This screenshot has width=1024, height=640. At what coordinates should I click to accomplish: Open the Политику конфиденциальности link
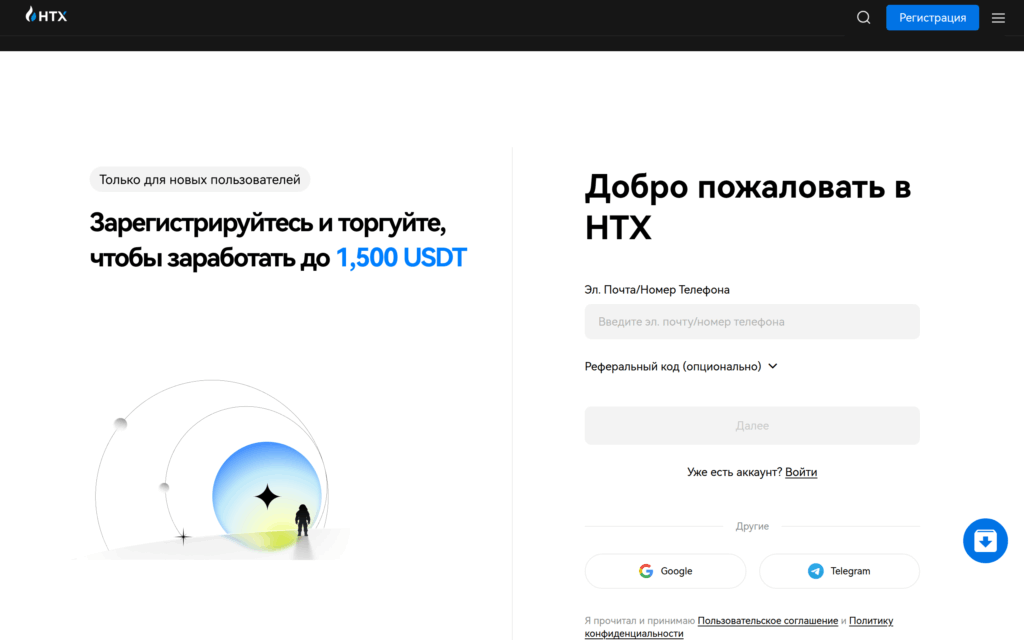click(739, 627)
